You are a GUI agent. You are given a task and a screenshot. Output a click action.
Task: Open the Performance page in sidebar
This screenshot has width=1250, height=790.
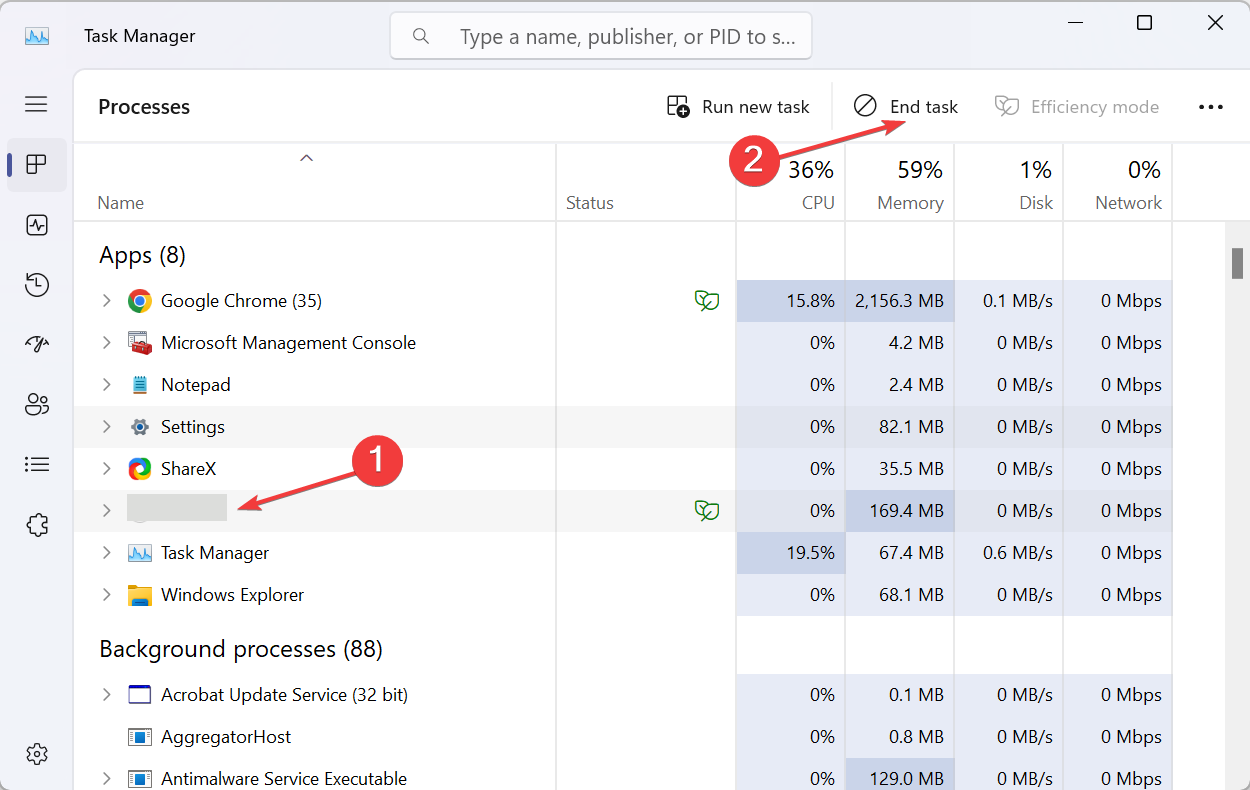click(37, 225)
